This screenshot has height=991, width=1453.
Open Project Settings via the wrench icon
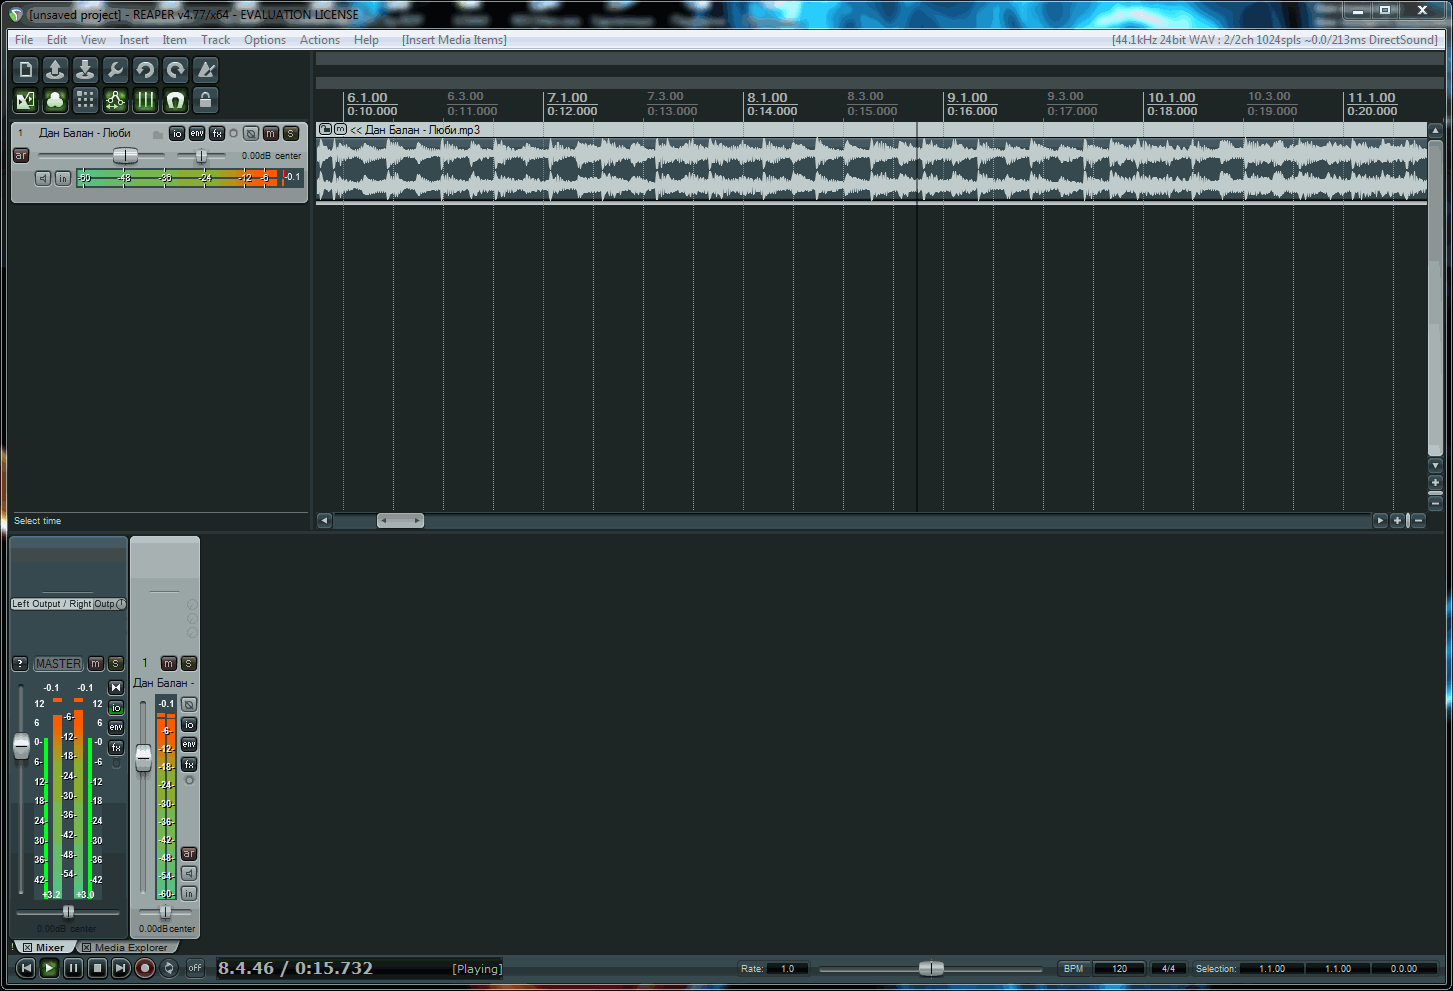(116, 70)
